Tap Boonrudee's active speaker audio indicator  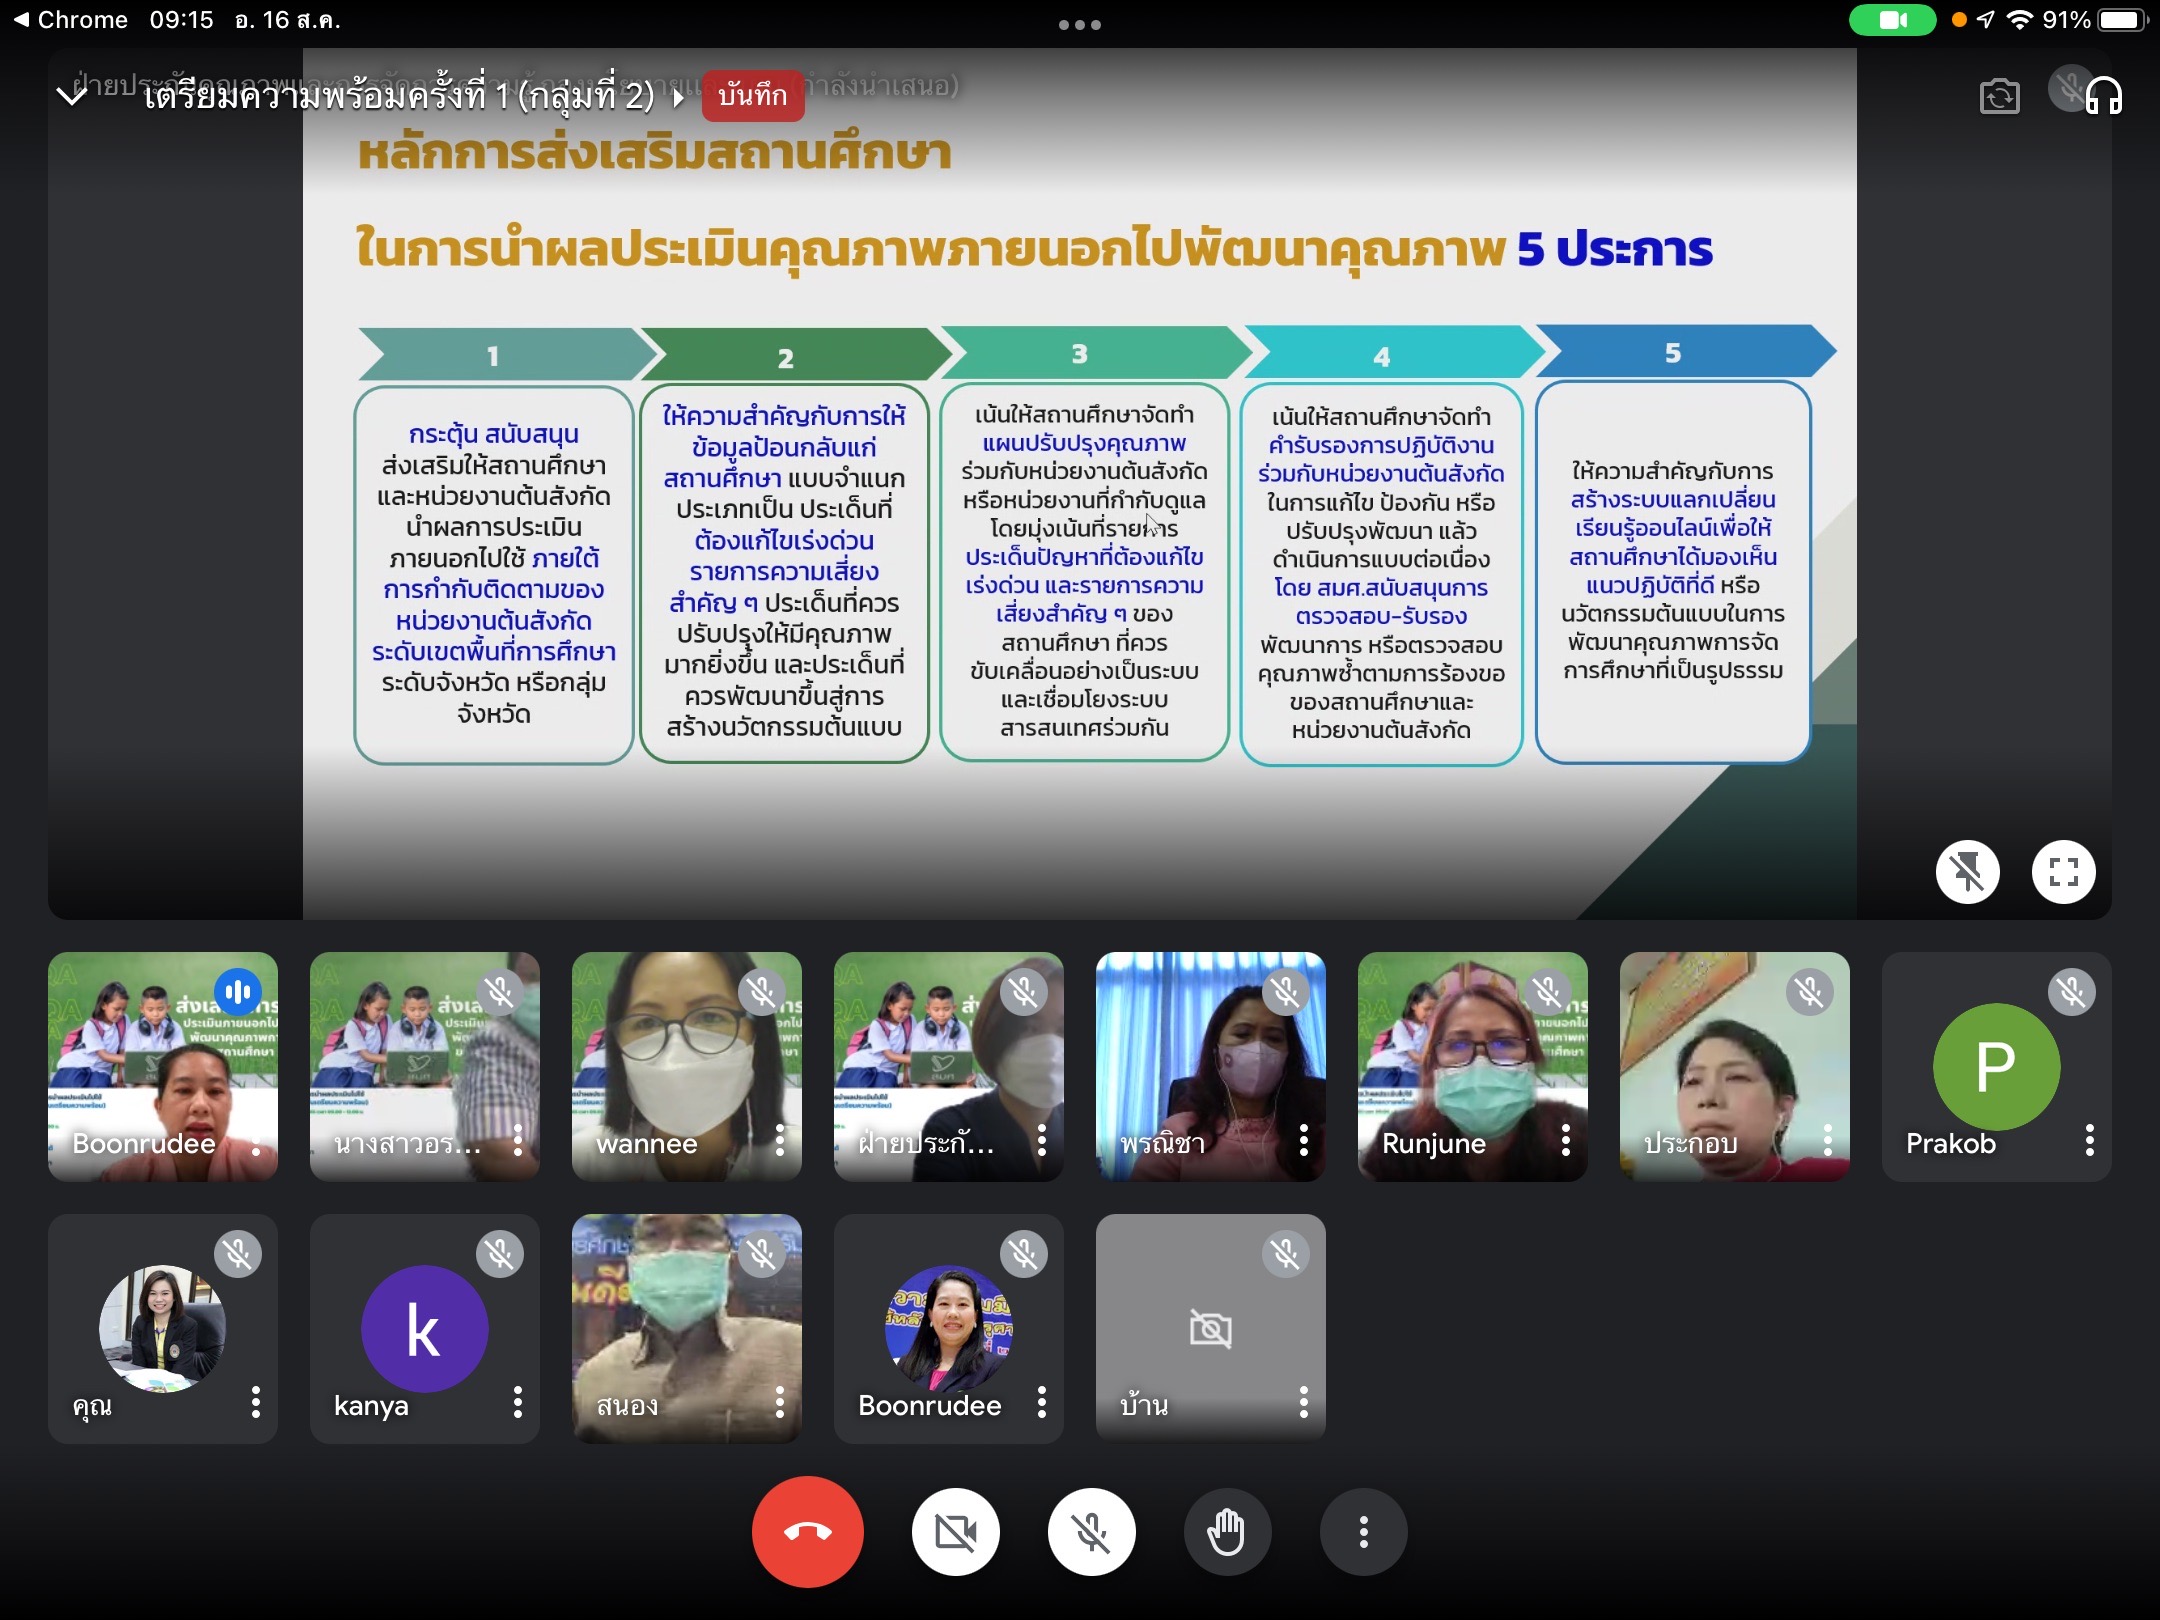tap(238, 992)
